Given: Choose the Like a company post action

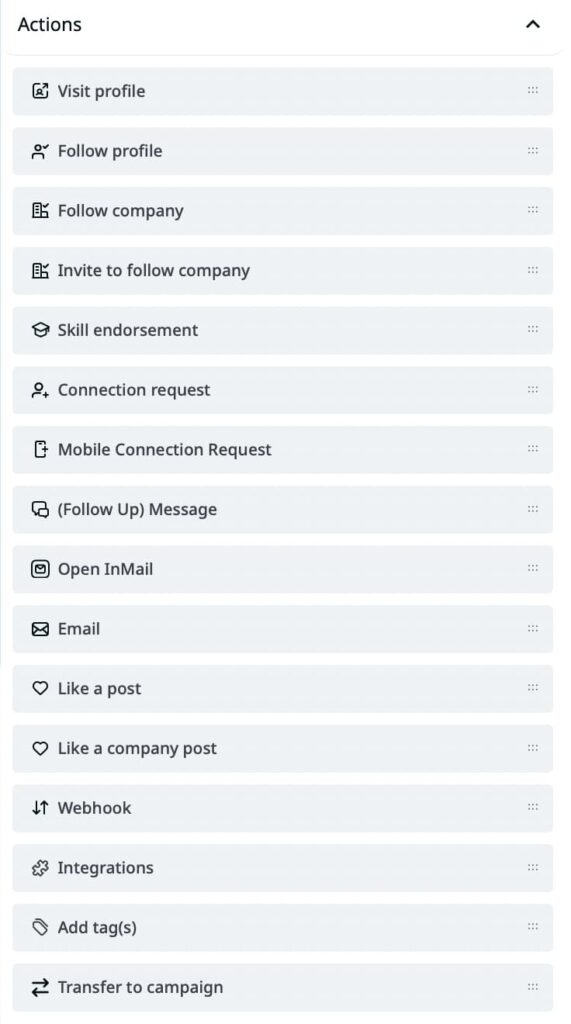Looking at the screenshot, I should tap(282, 748).
